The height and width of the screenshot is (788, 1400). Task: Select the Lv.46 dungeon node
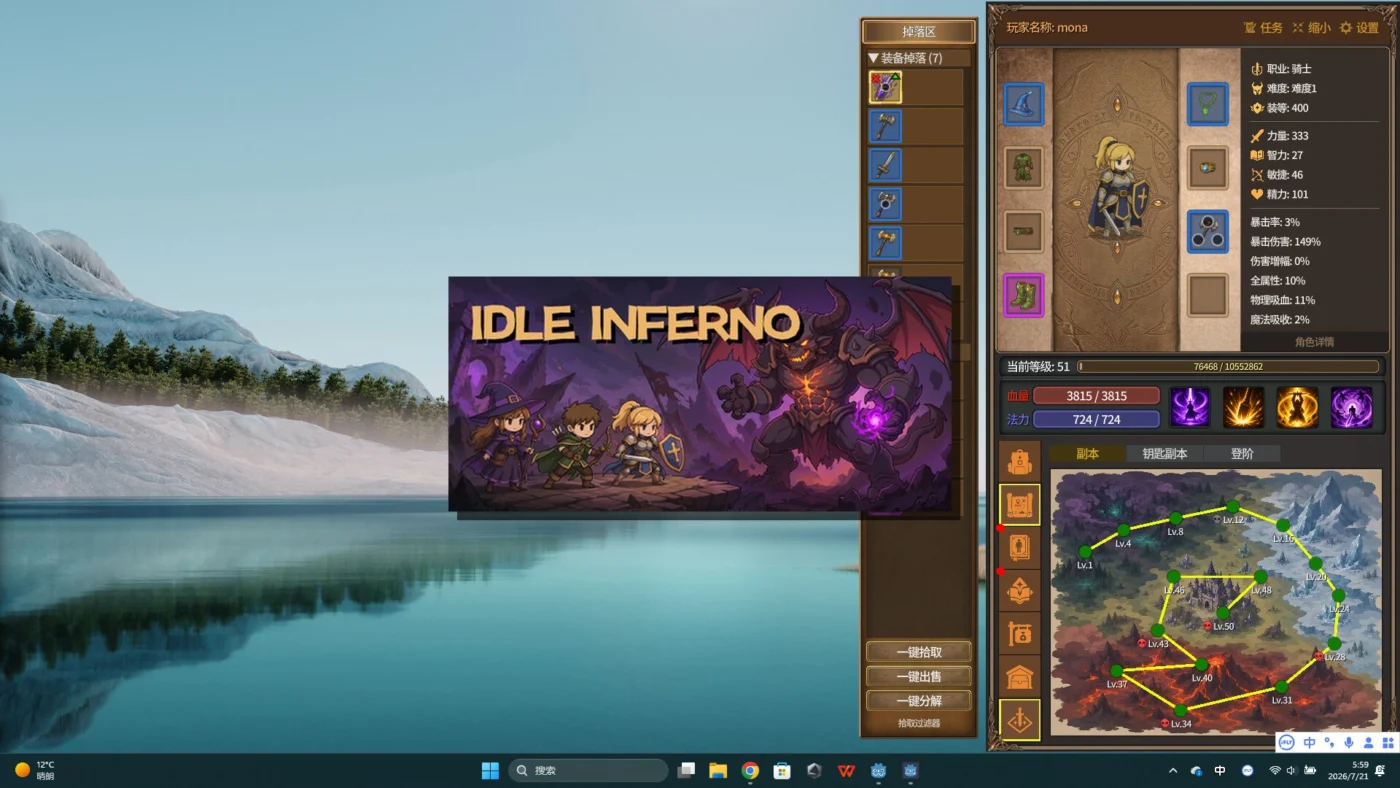(x=1173, y=577)
